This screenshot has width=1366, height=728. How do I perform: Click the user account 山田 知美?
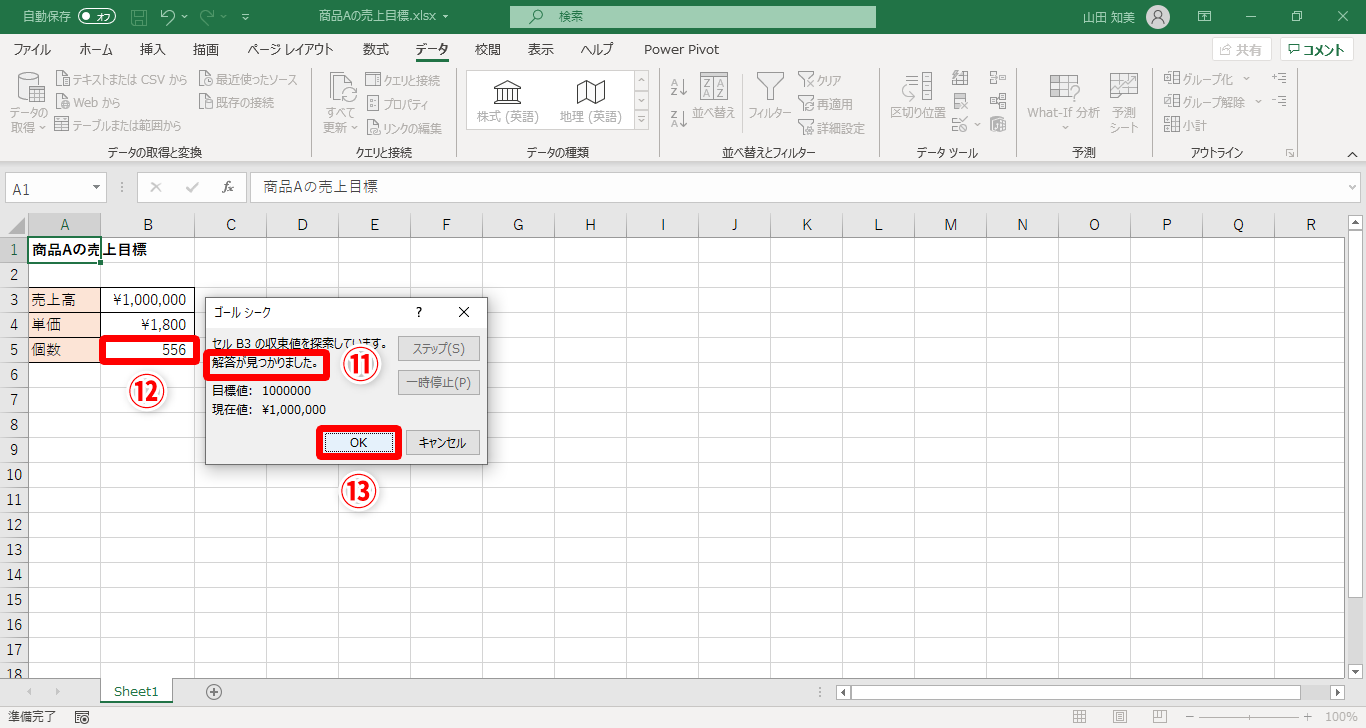coord(1125,17)
